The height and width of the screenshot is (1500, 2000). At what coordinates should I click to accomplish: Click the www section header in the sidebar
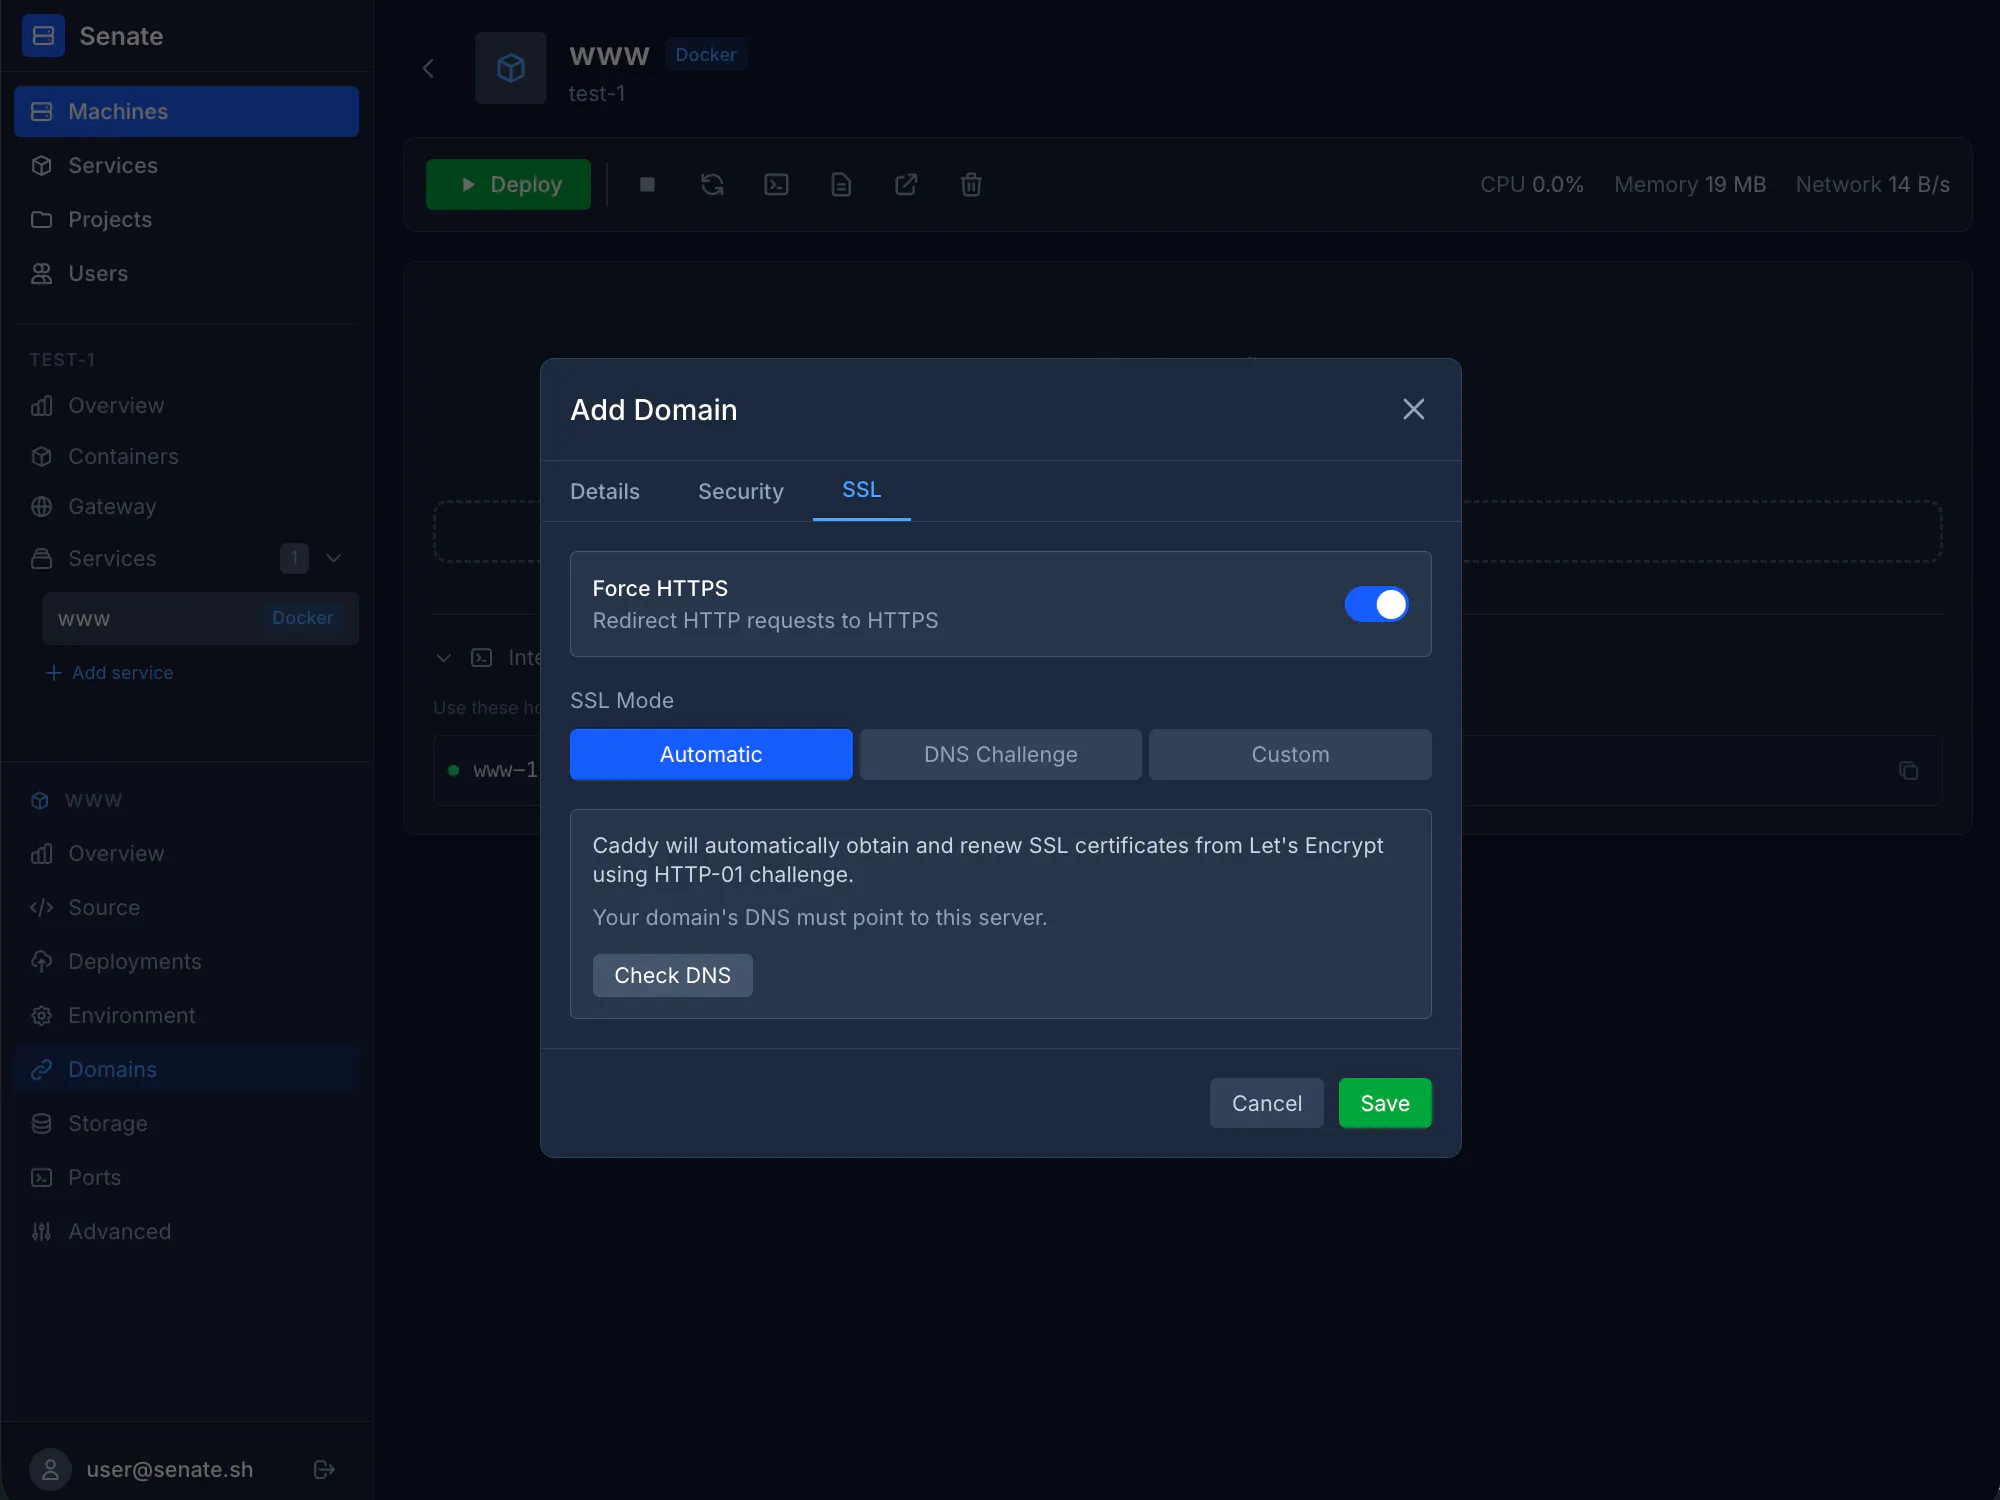click(x=78, y=800)
